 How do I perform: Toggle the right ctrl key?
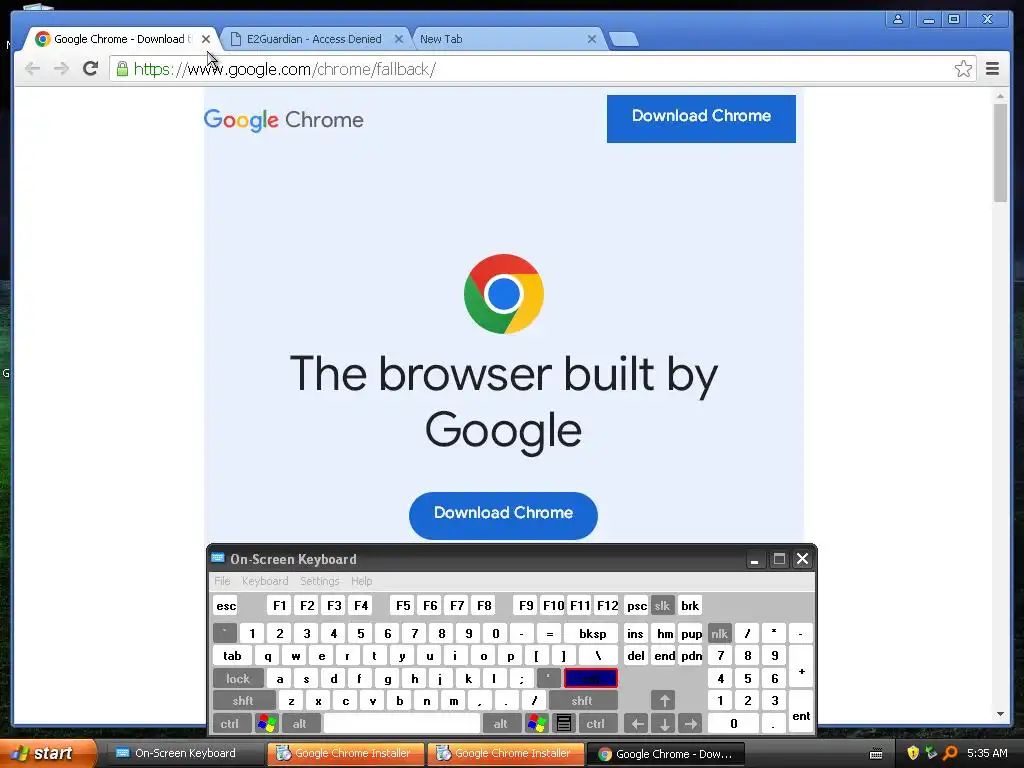(596, 724)
